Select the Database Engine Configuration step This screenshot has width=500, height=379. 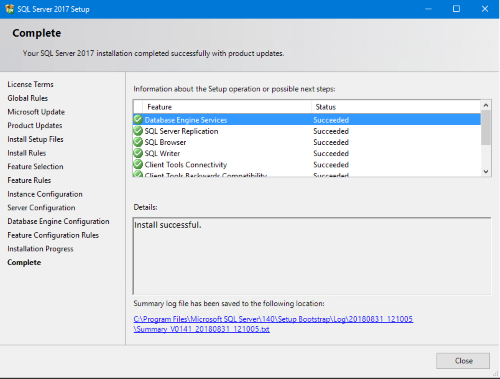58,221
